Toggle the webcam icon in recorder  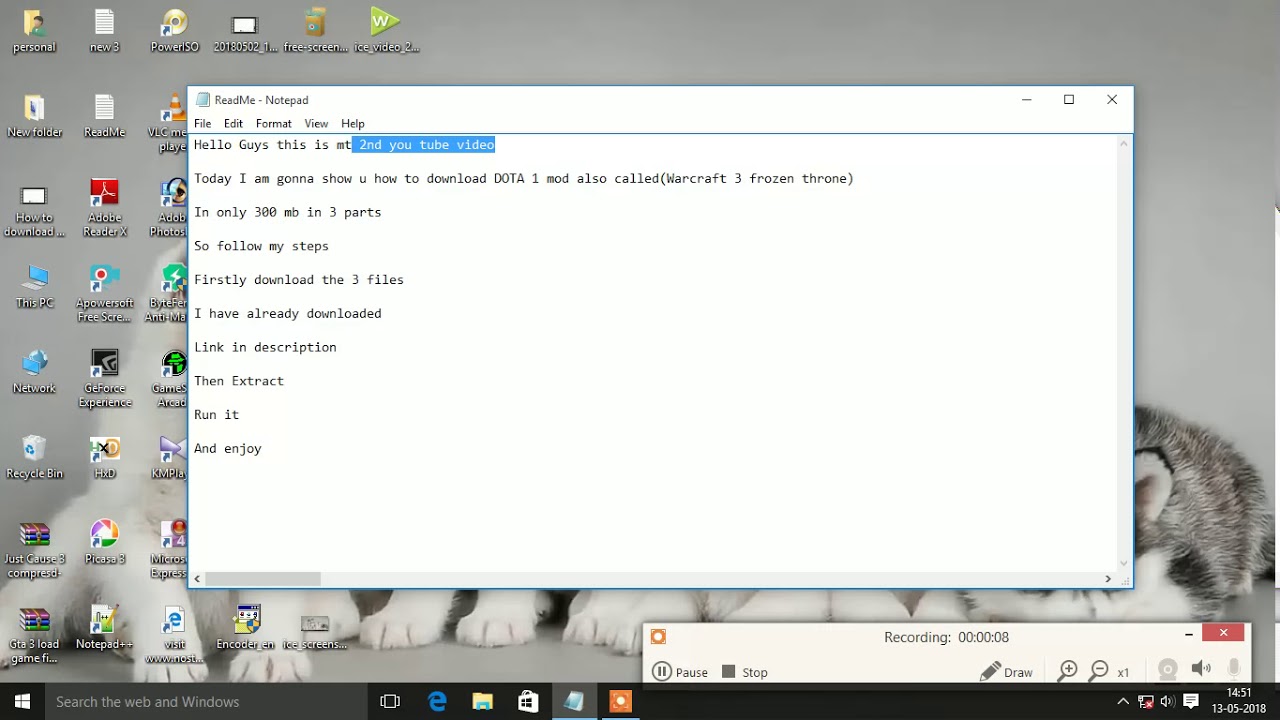[x=1167, y=669]
